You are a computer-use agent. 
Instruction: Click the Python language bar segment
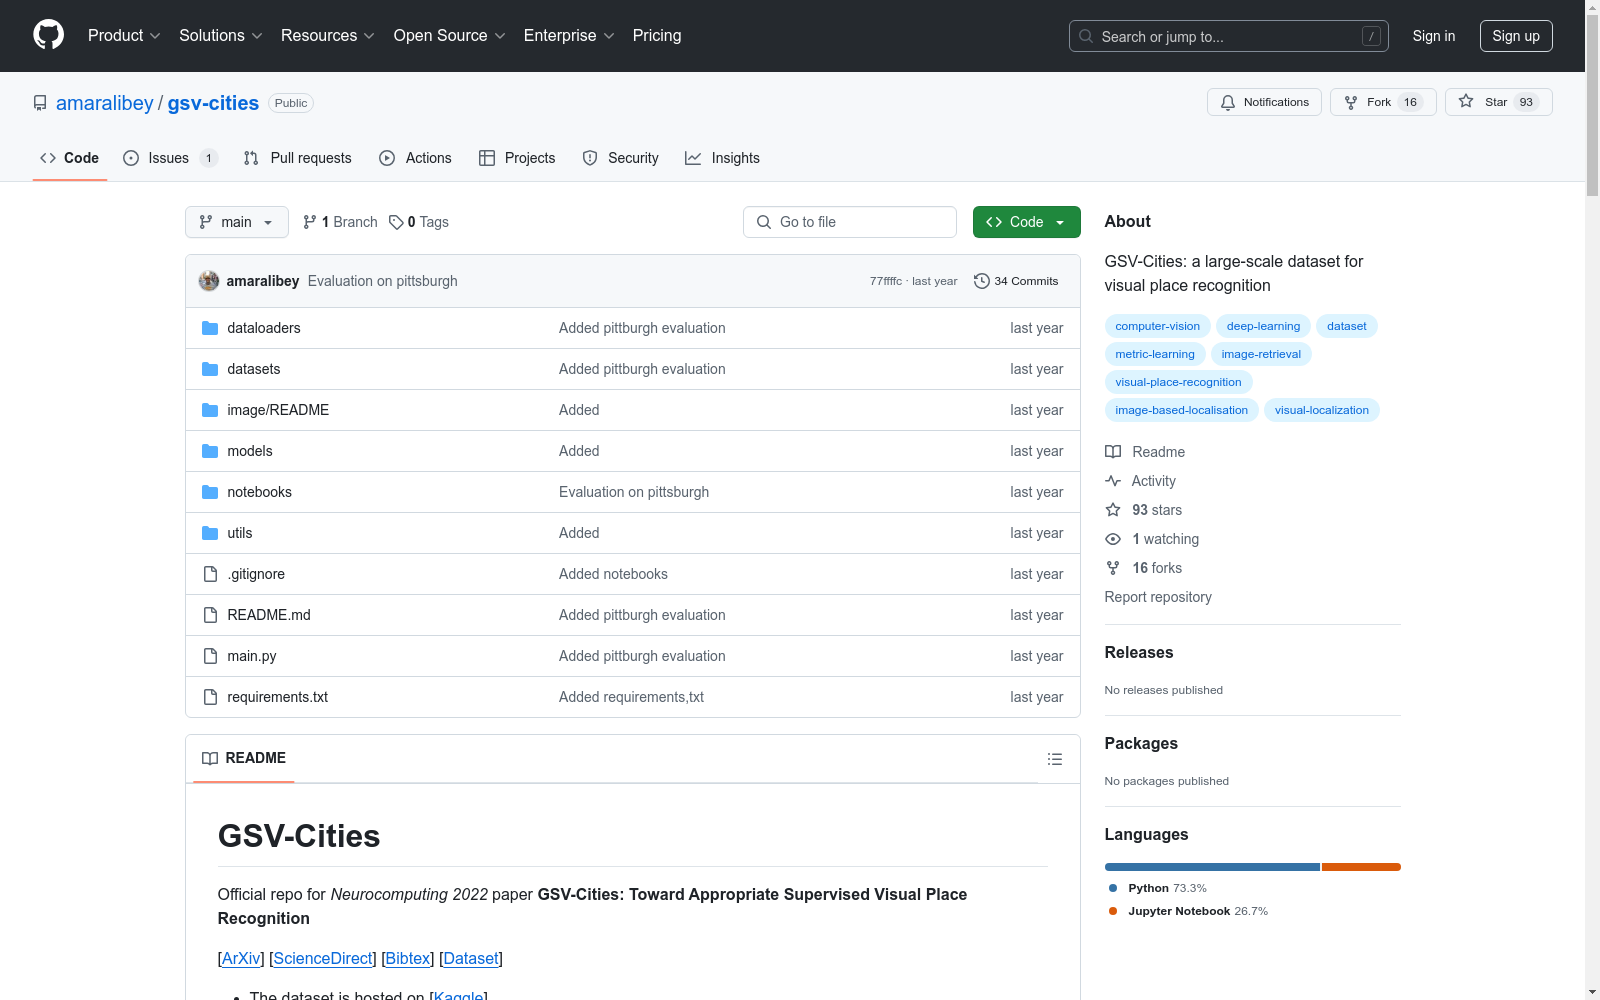(x=1212, y=867)
